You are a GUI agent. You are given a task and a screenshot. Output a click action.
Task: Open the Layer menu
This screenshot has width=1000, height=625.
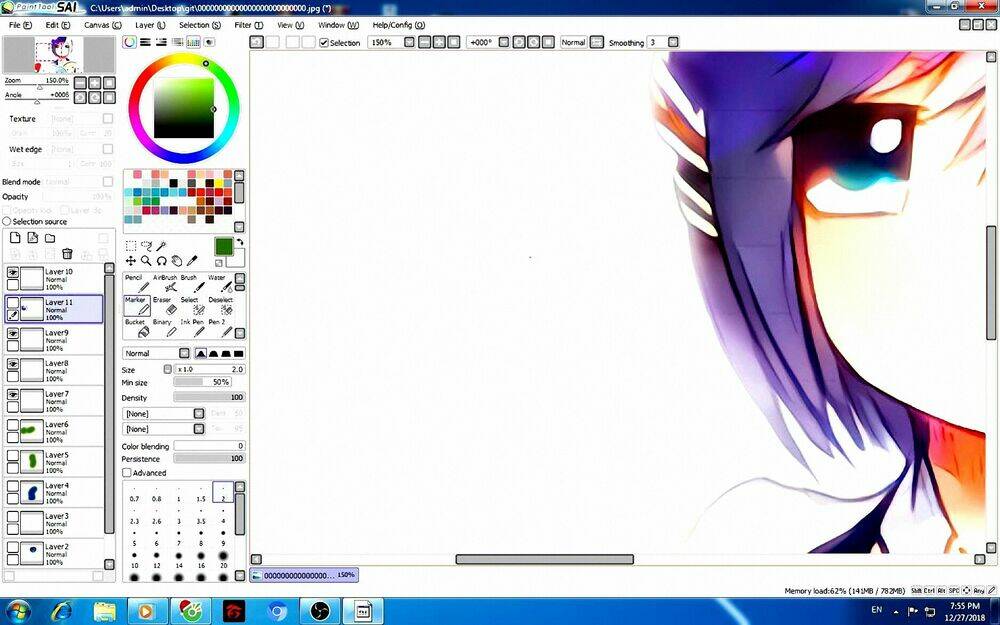(150, 25)
